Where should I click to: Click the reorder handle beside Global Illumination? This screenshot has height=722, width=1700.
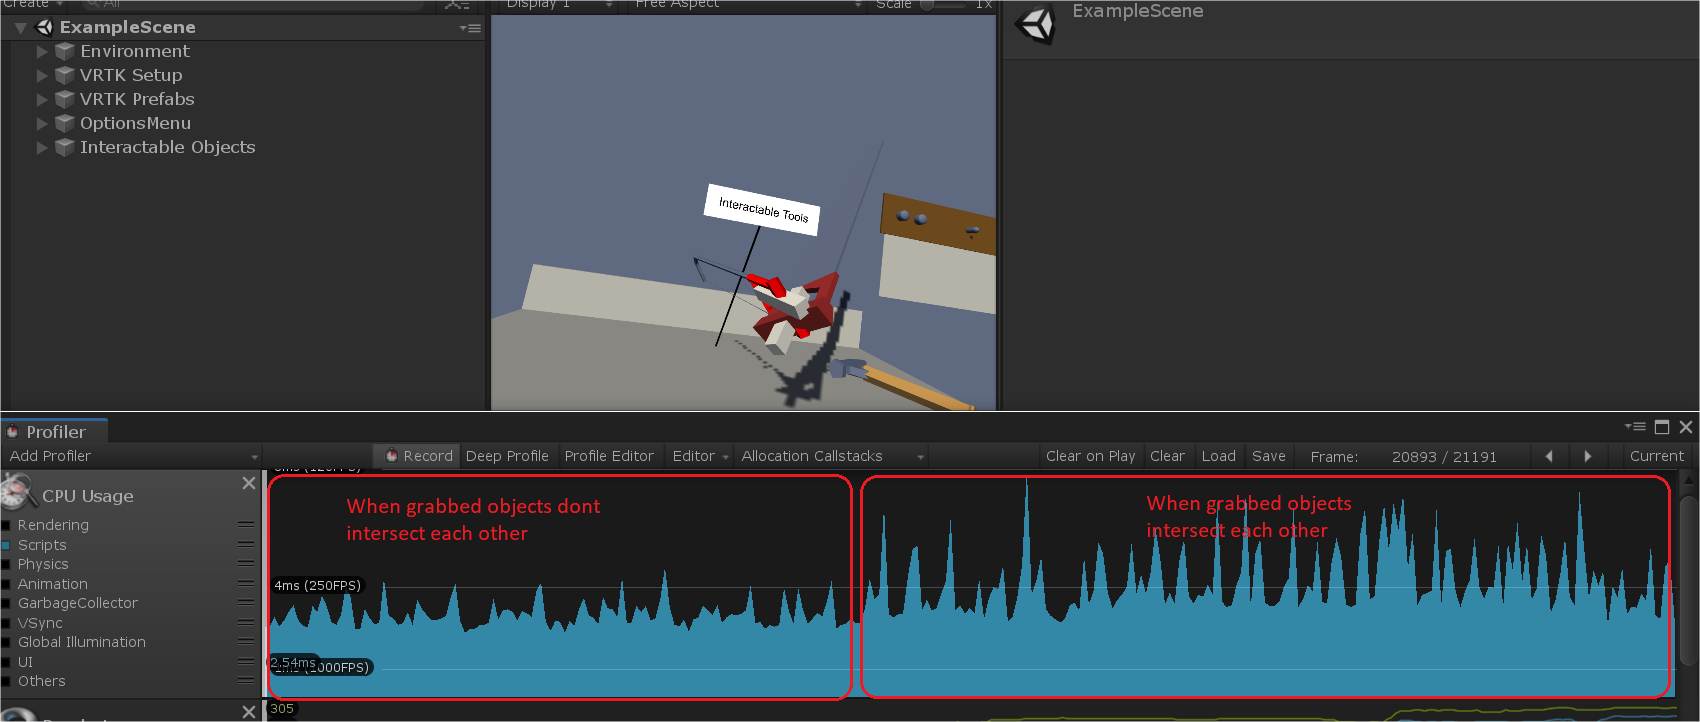click(246, 642)
